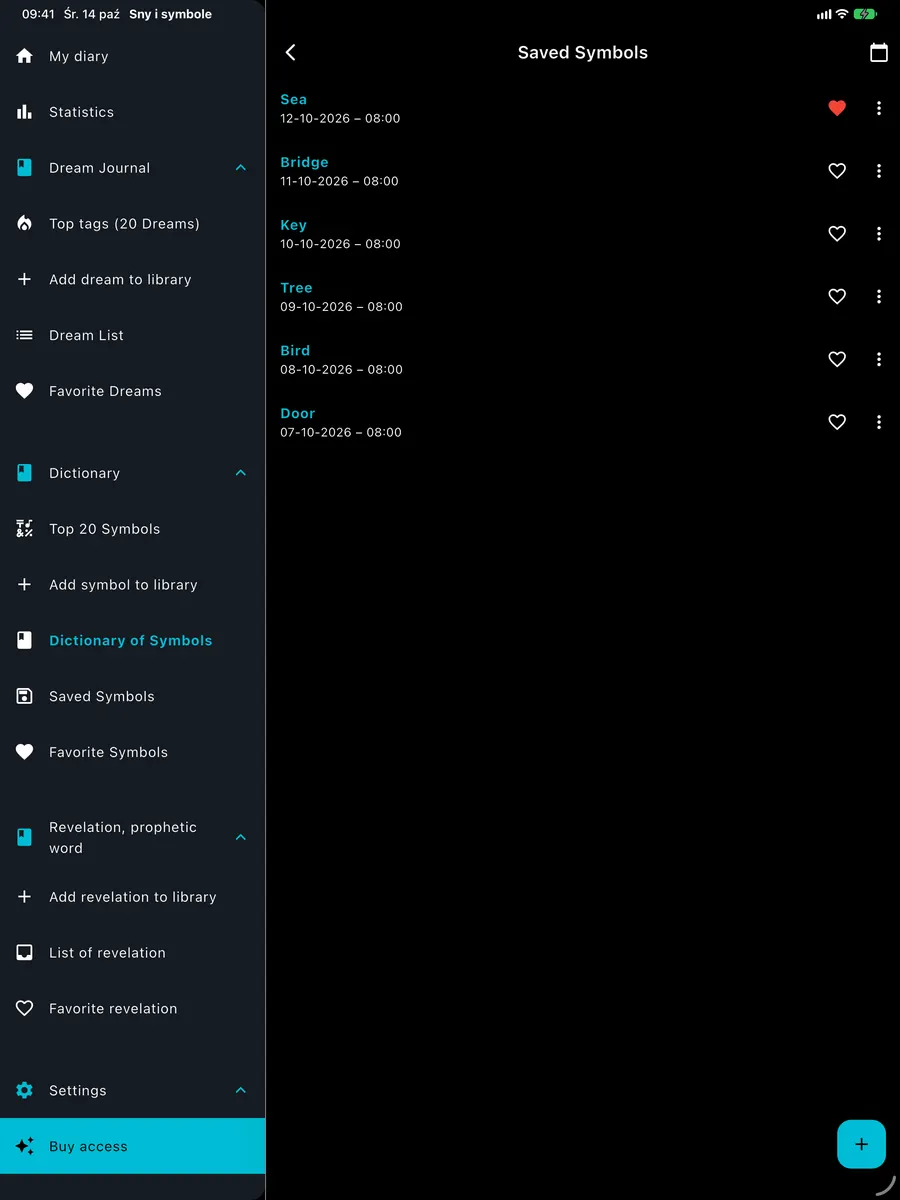Open My diary from the sidebar

[132, 56]
